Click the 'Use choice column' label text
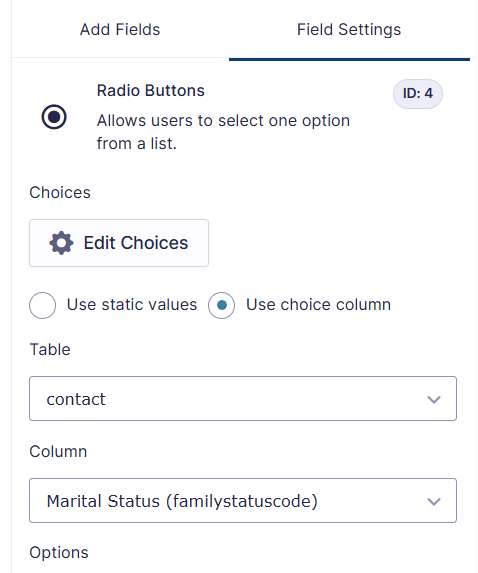The height and width of the screenshot is (573, 478). (318, 305)
